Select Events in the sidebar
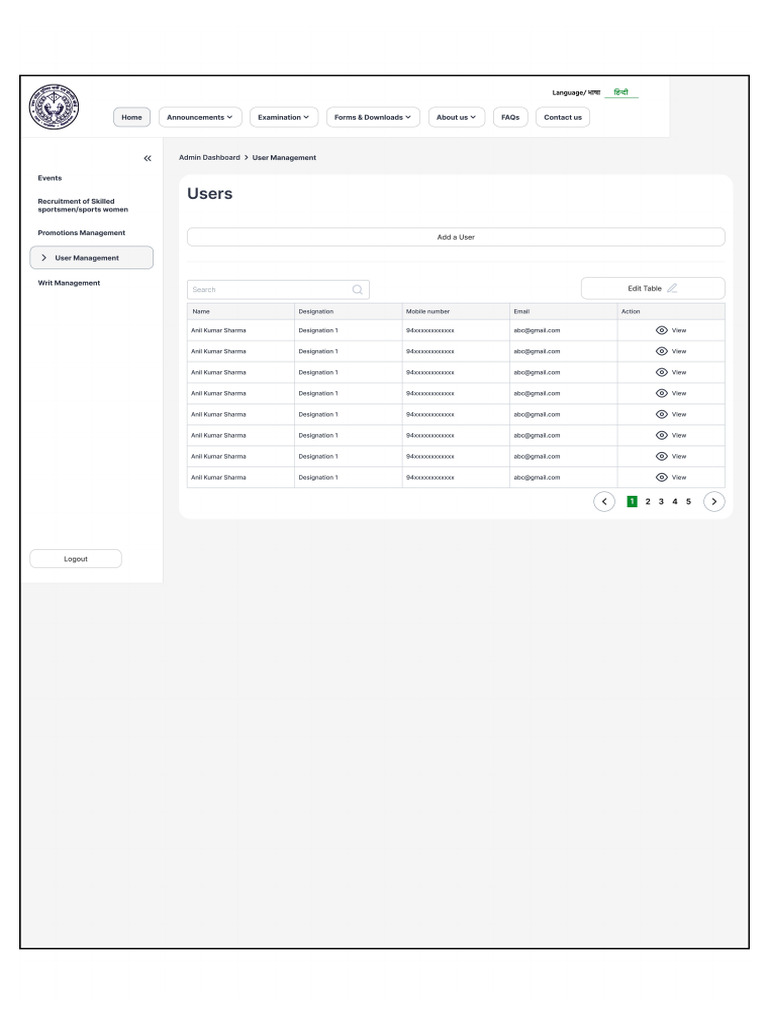768x1024 pixels. (x=50, y=178)
